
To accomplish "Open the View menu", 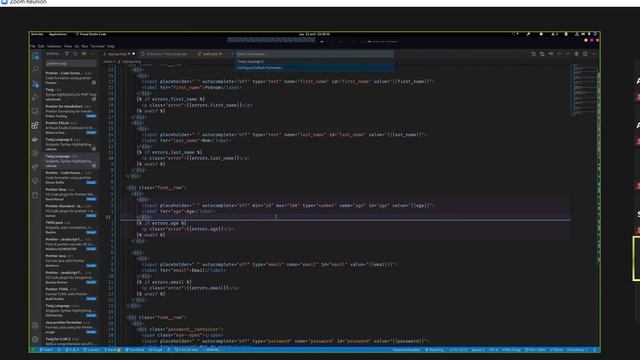I will pyautogui.click(x=68, y=46).
